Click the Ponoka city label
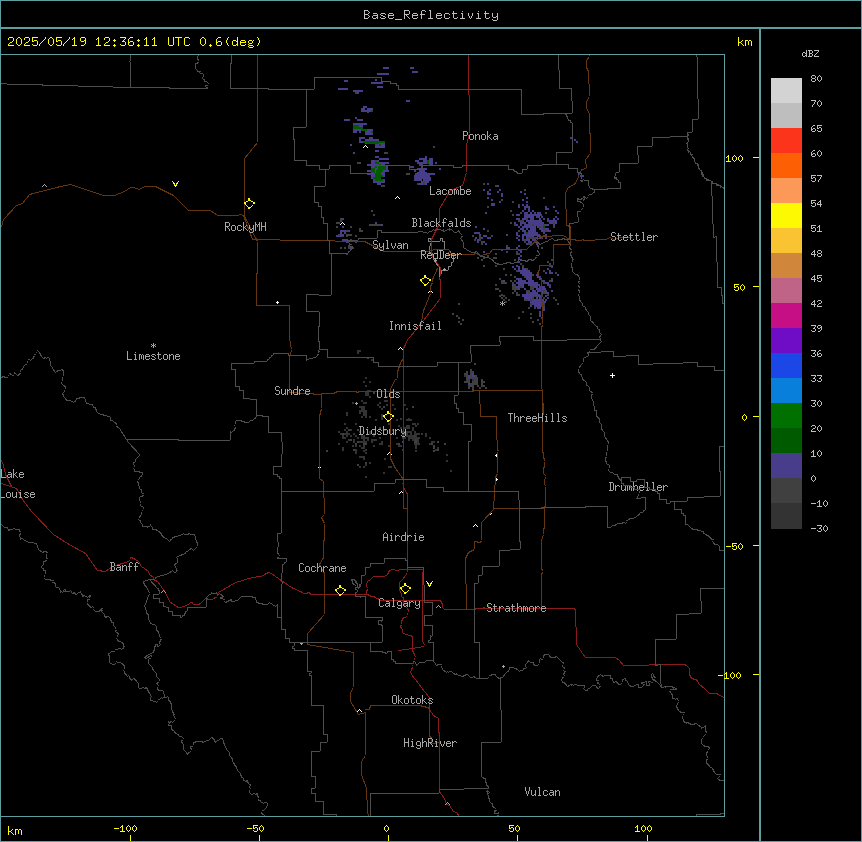This screenshot has width=862, height=842. pyautogui.click(x=480, y=136)
